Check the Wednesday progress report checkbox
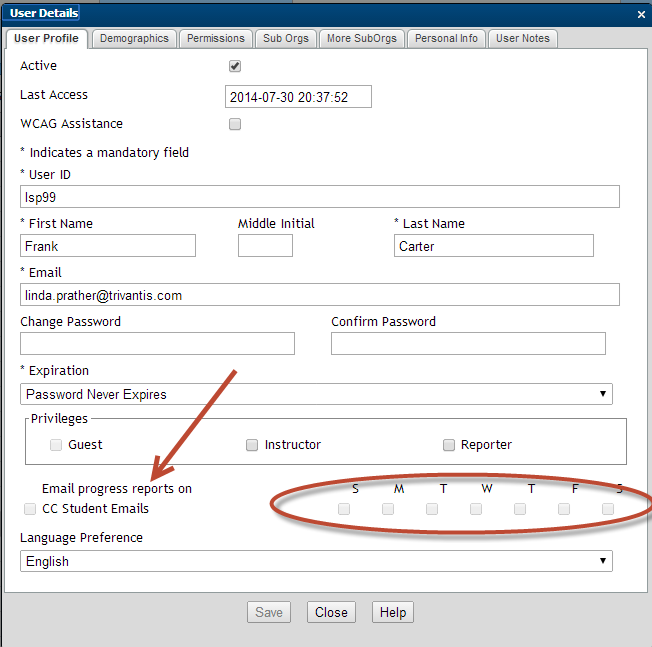 click(476, 509)
